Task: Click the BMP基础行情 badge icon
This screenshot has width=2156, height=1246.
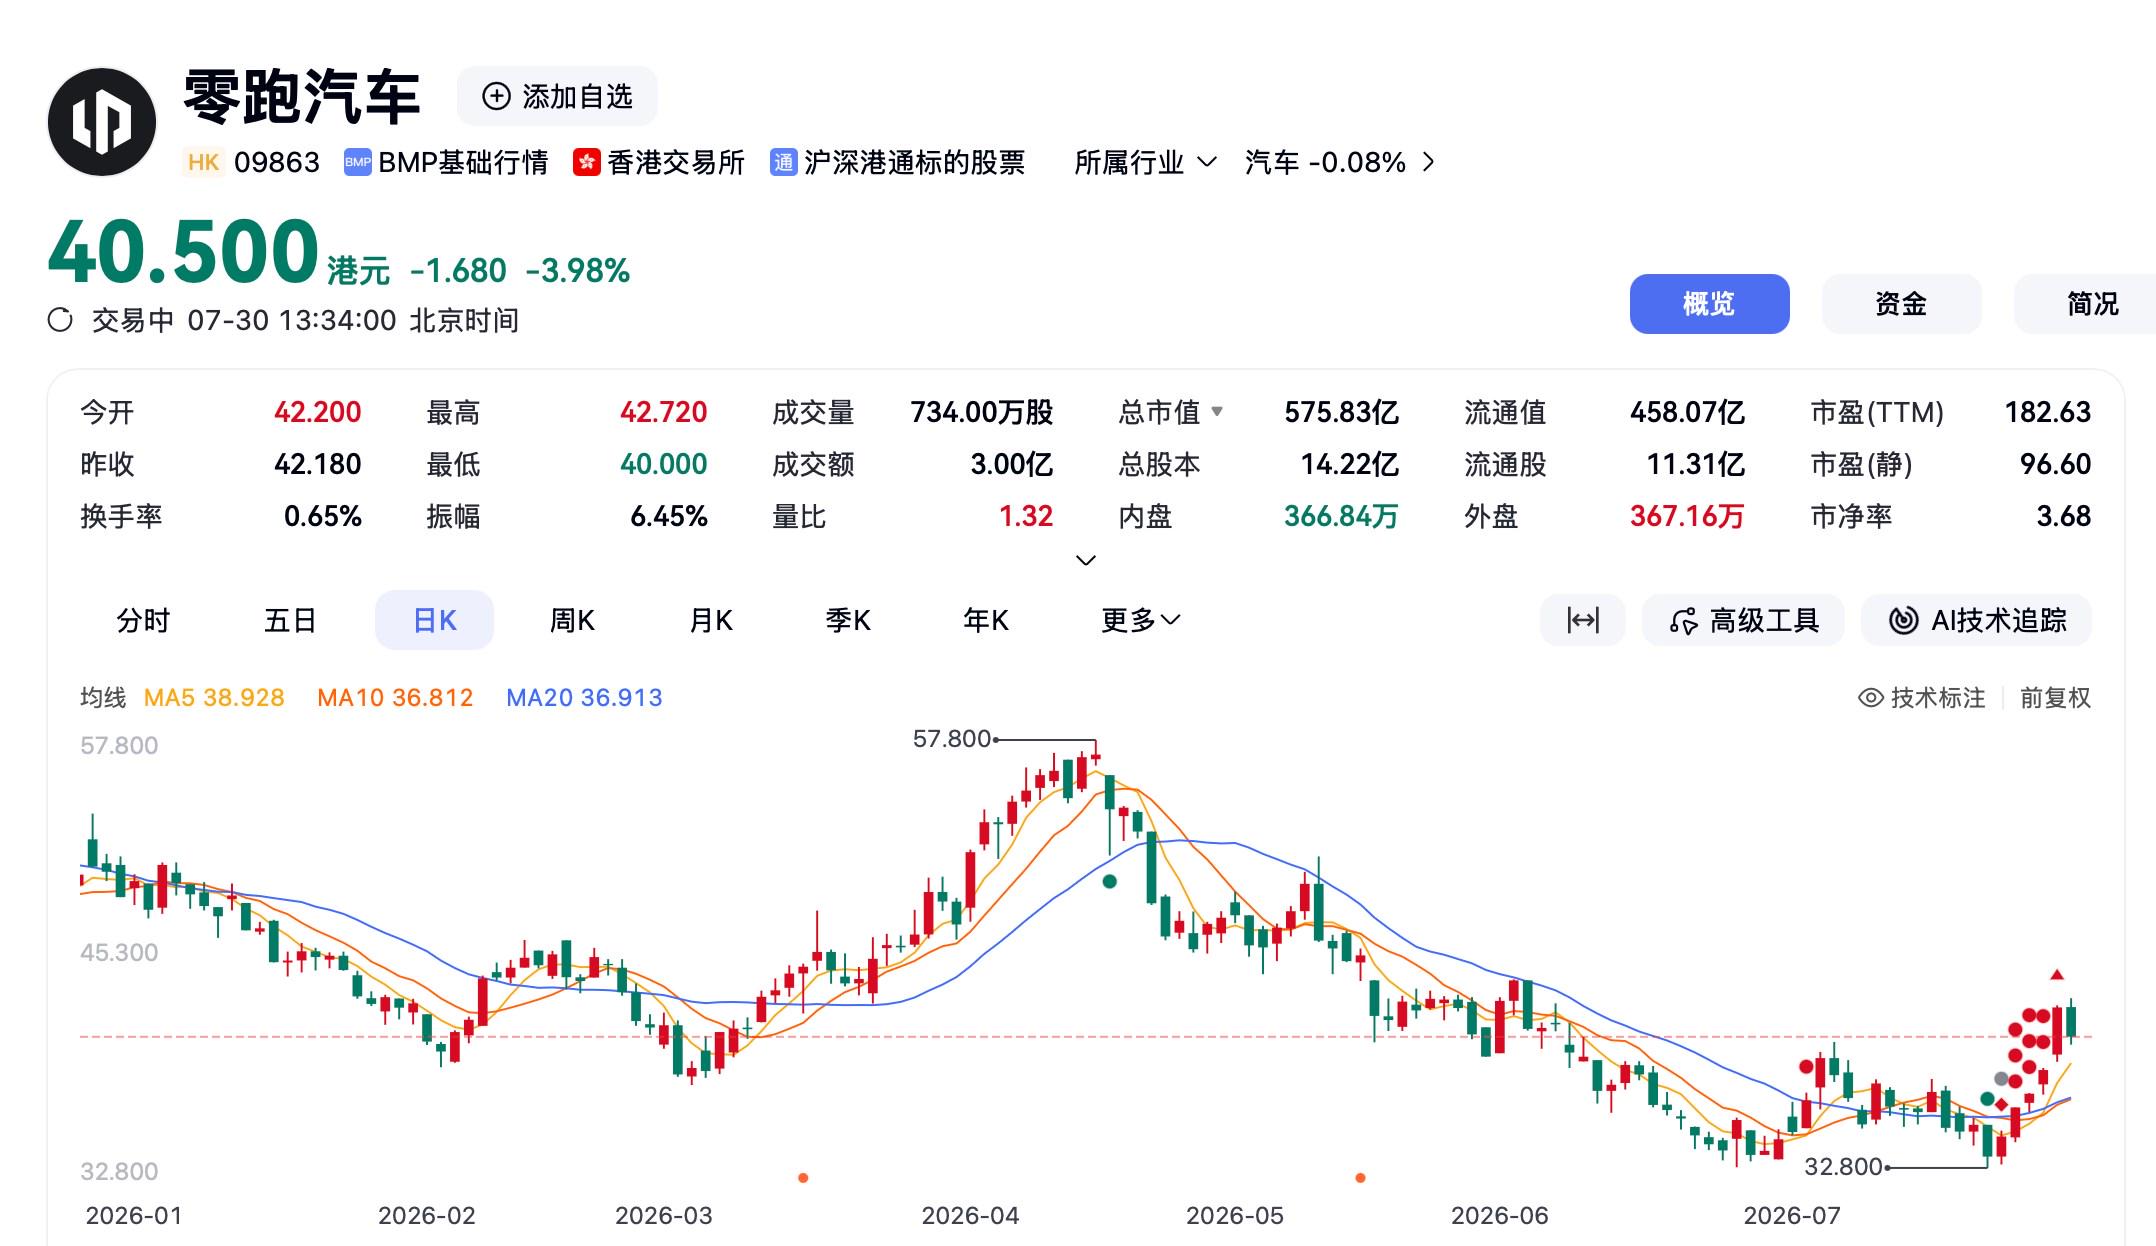Action: tap(357, 162)
